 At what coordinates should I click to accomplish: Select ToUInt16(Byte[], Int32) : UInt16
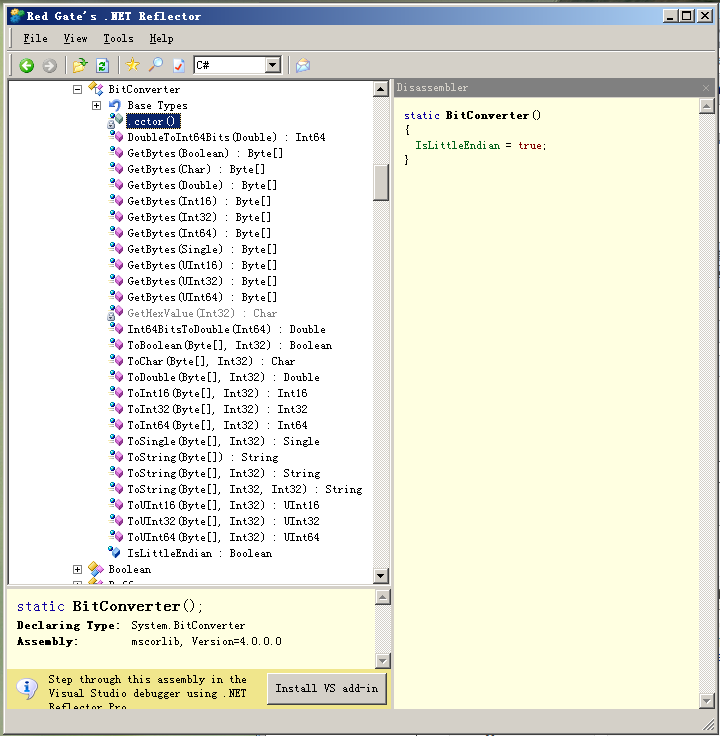pyautogui.click(x=223, y=505)
